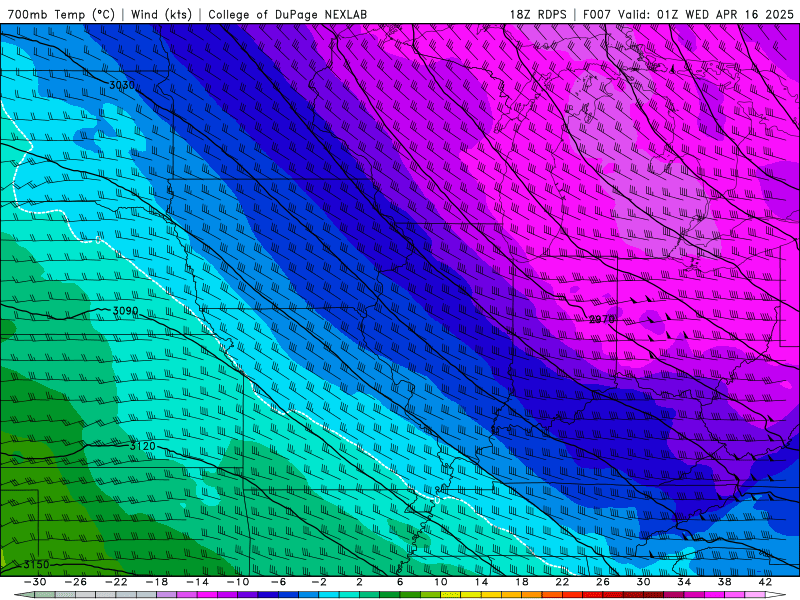Click the 14 color scale tick label
This screenshot has width=800, height=600.
pos(481,582)
